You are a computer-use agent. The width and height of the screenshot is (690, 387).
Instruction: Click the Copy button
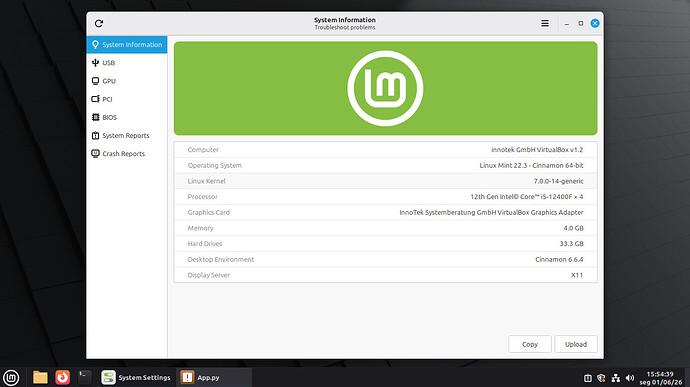(x=530, y=344)
